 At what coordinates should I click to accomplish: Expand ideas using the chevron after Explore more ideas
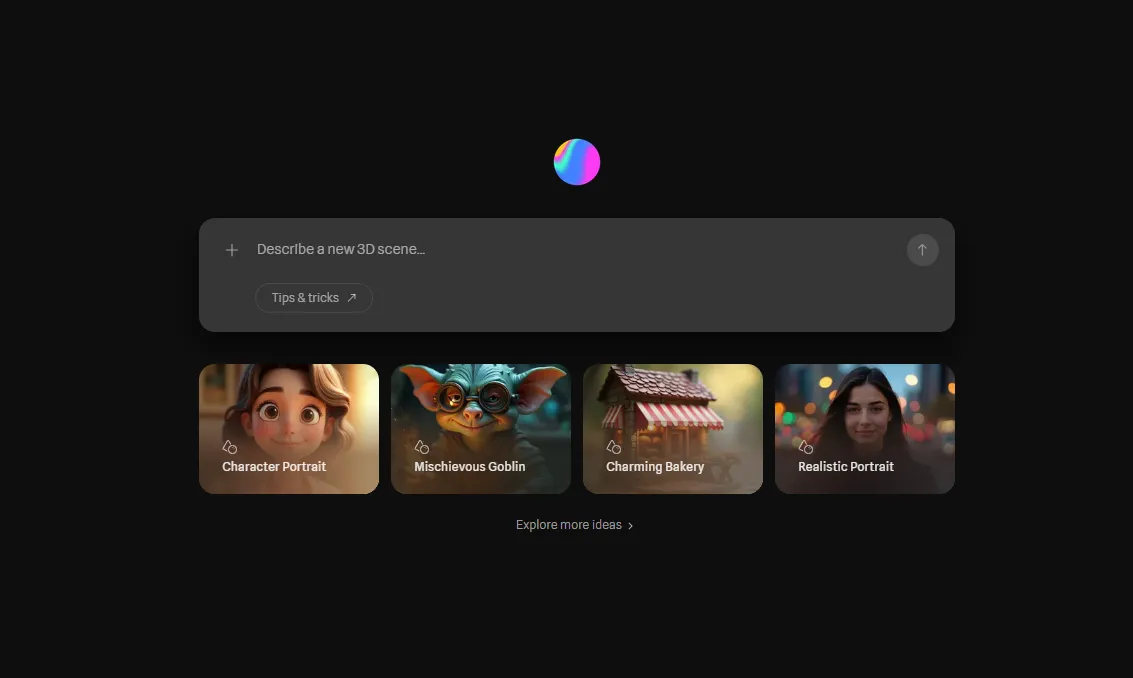click(630, 526)
